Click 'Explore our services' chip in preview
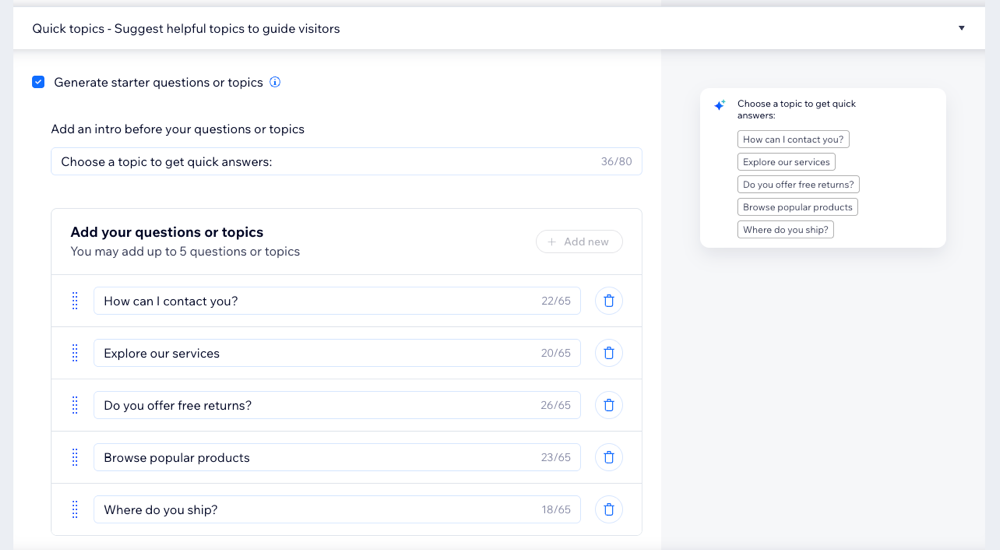This screenshot has width=1000, height=550. [786, 162]
